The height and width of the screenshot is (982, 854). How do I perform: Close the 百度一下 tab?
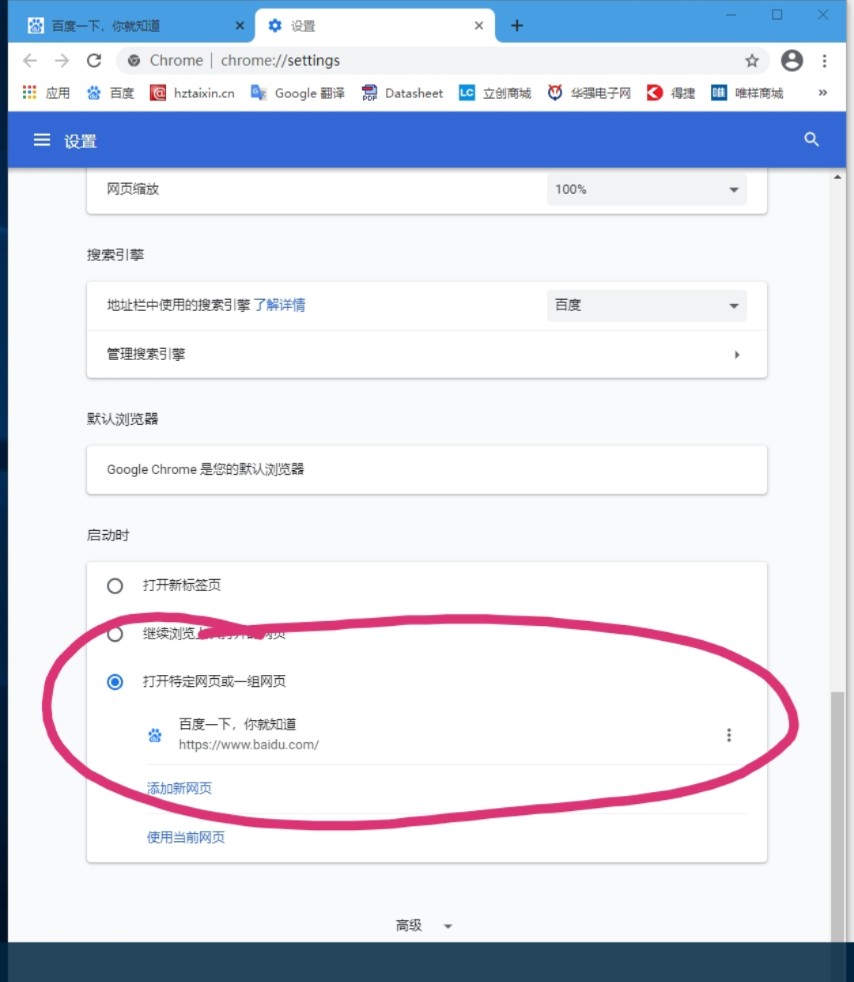click(x=240, y=26)
